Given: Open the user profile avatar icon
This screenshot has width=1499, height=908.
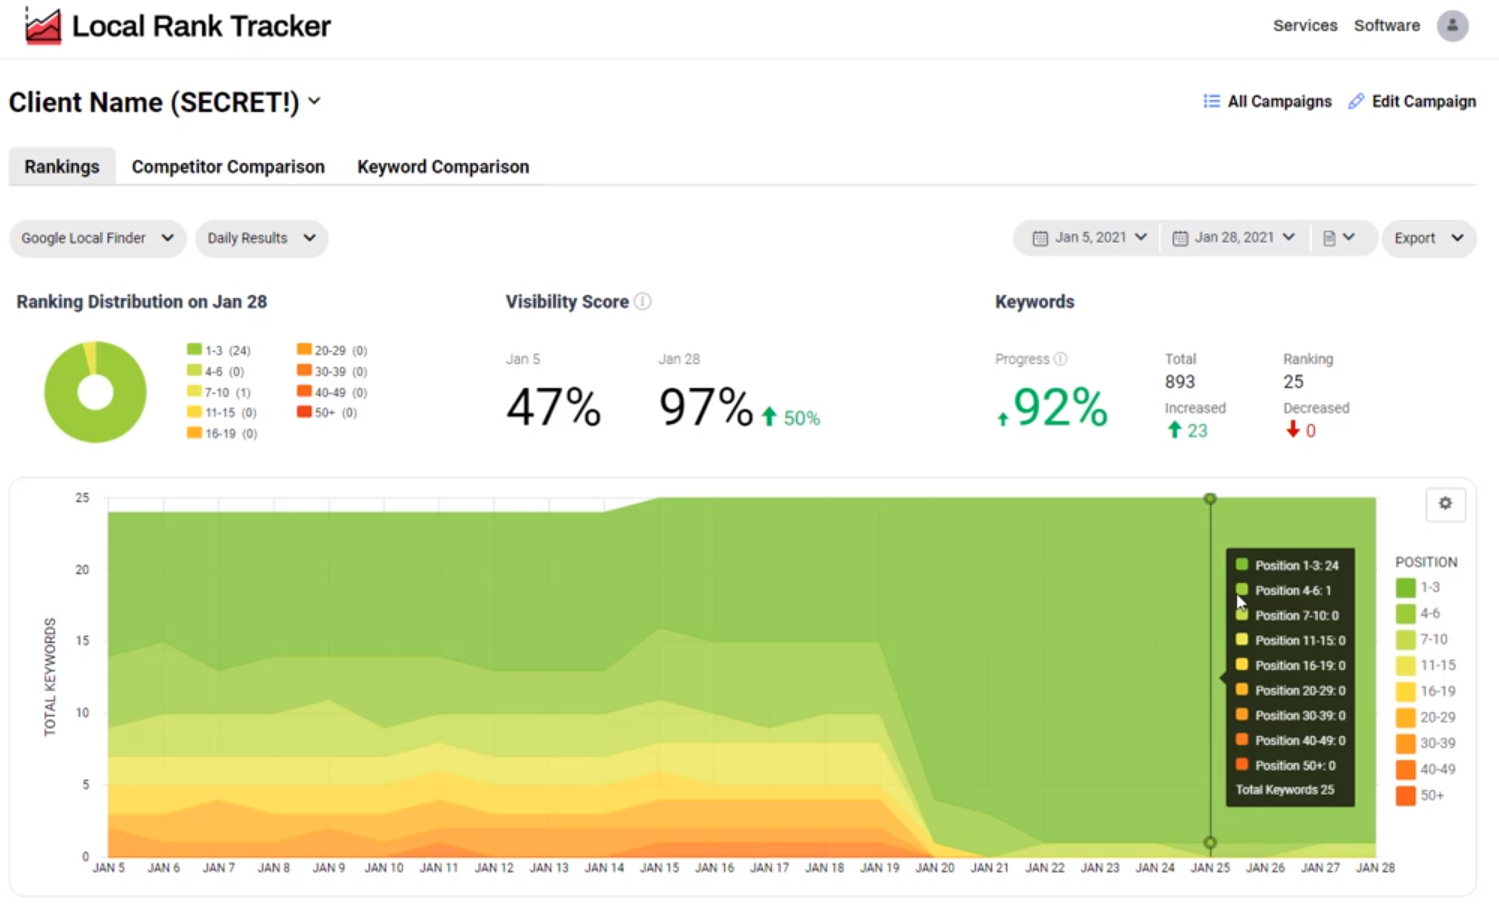Looking at the screenshot, I should pyautogui.click(x=1452, y=26).
